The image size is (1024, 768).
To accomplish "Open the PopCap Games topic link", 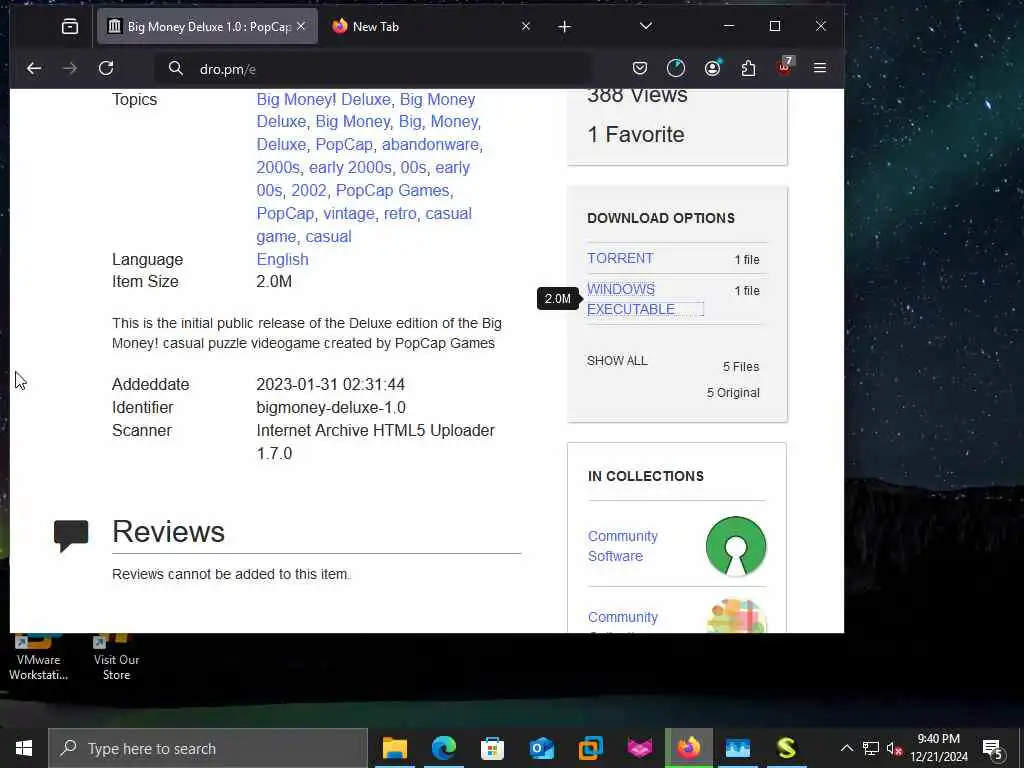I will click(x=392, y=191).
